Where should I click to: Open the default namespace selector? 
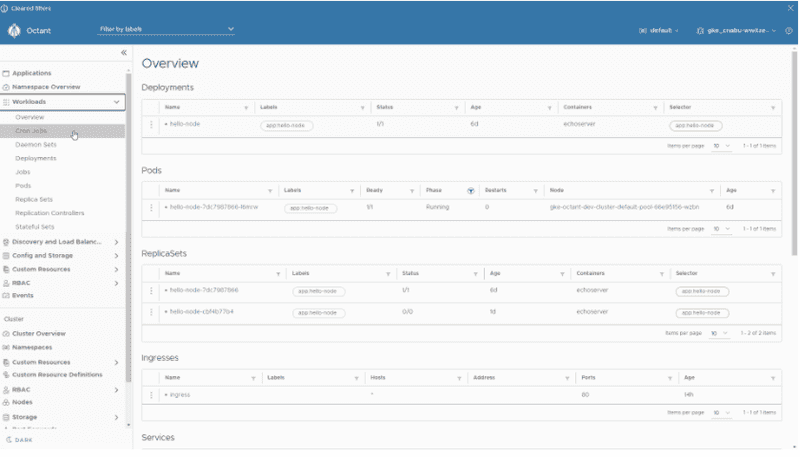coord(658,30)
